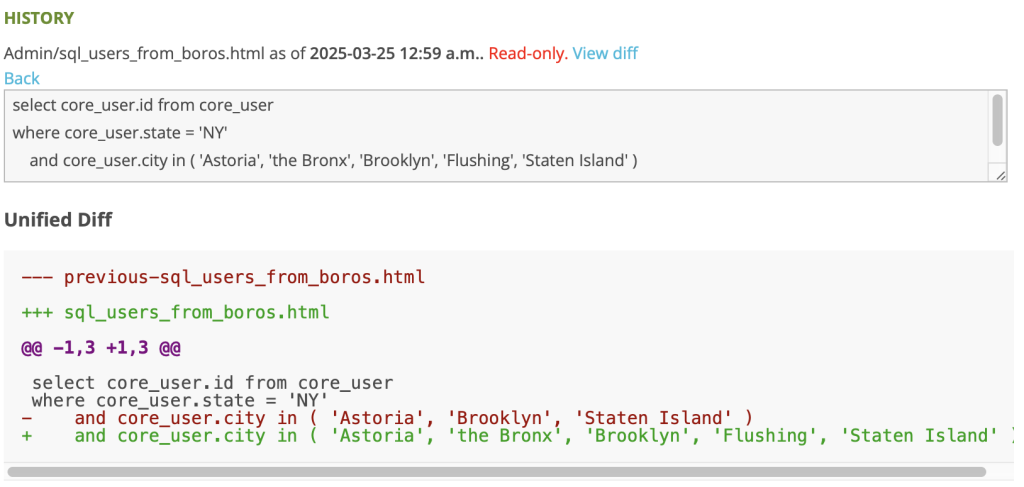Click the HISTORY heading
Image resolution: width=1024 pixels, height=487 pixels.
tap(39, 18)
